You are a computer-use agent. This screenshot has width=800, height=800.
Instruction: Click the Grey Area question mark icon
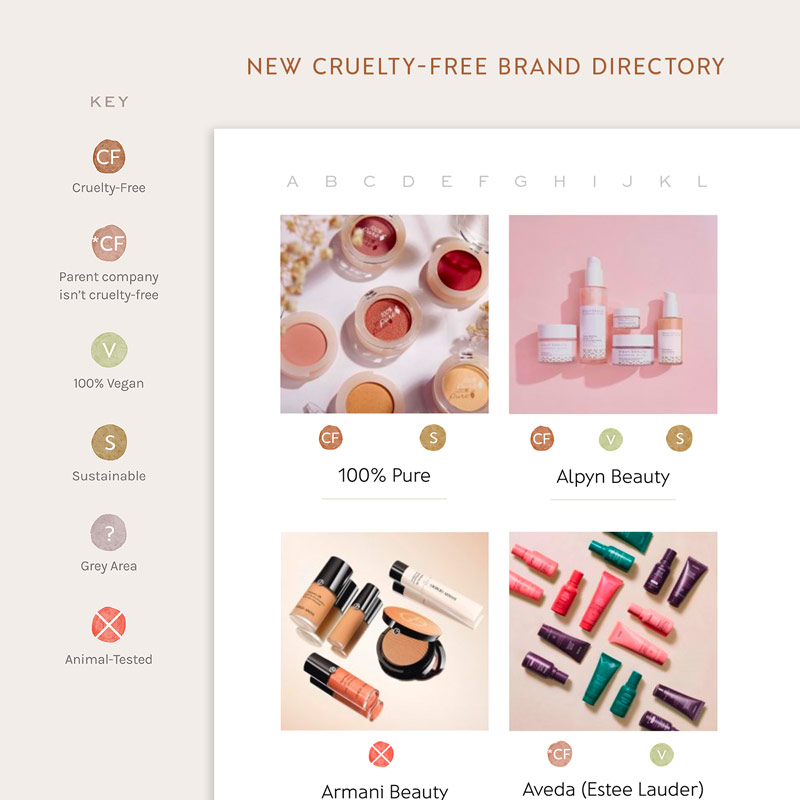point(108,533)
